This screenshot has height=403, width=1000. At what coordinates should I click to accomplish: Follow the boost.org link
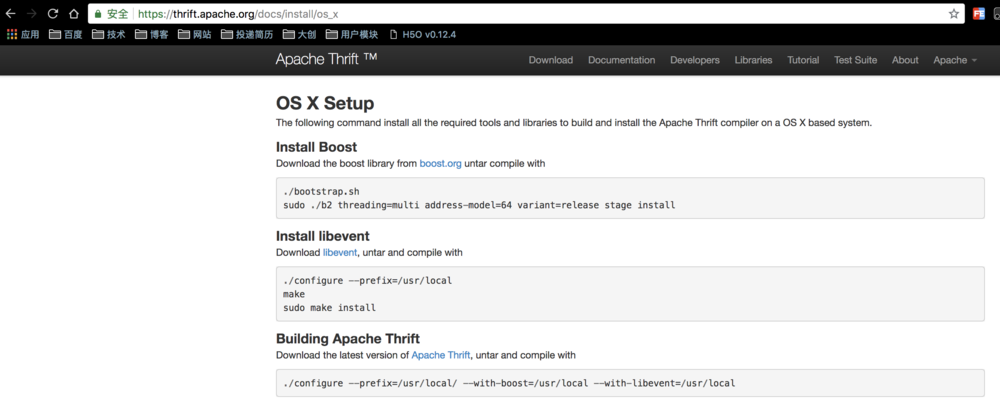(x=440, y=163)
